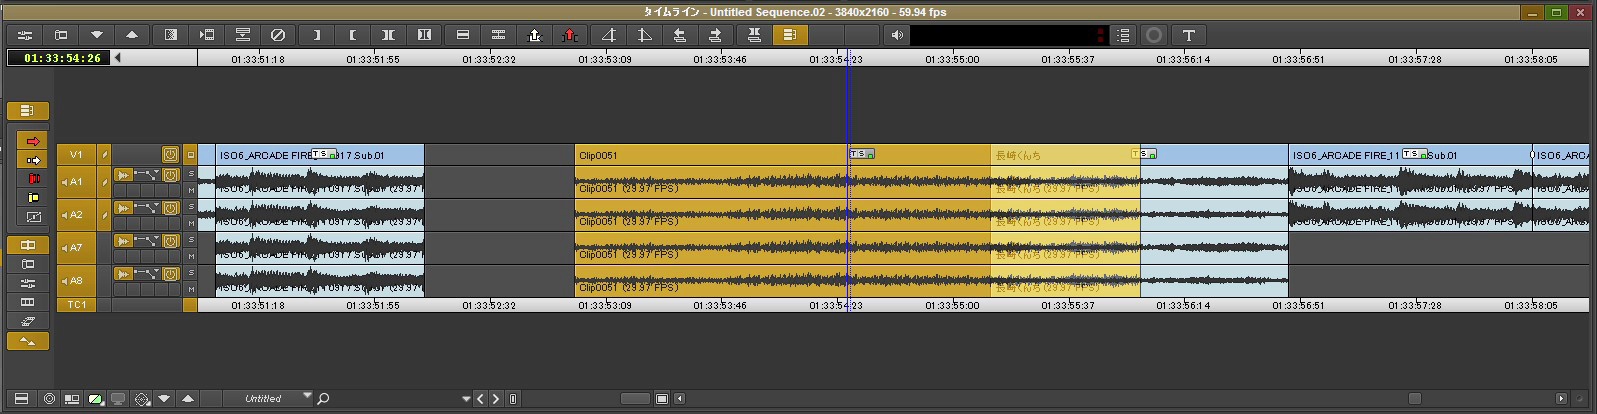
Task: Select the red Lift/Overwrite segment arrow
Action: (x=33, y=141)
